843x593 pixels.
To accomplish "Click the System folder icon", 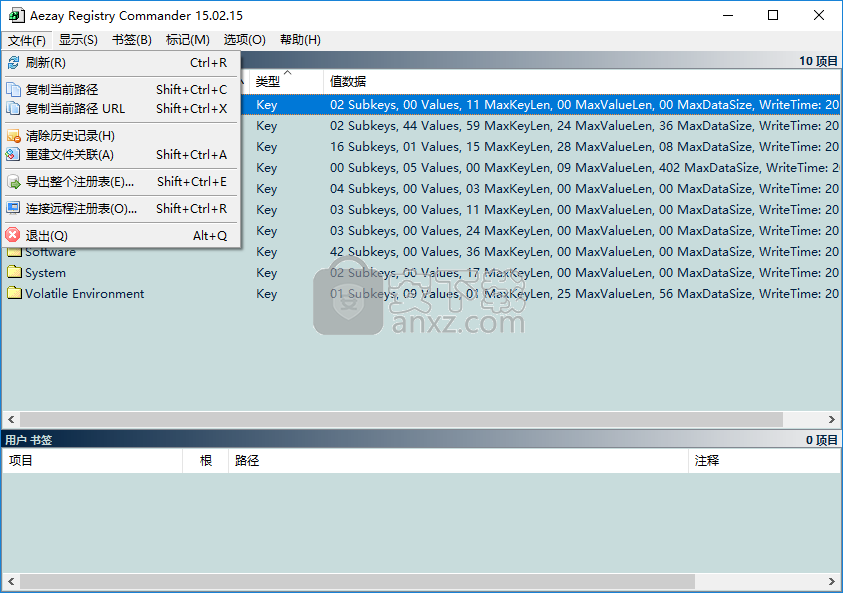I will pyautogui.click(x=15, y=273).
